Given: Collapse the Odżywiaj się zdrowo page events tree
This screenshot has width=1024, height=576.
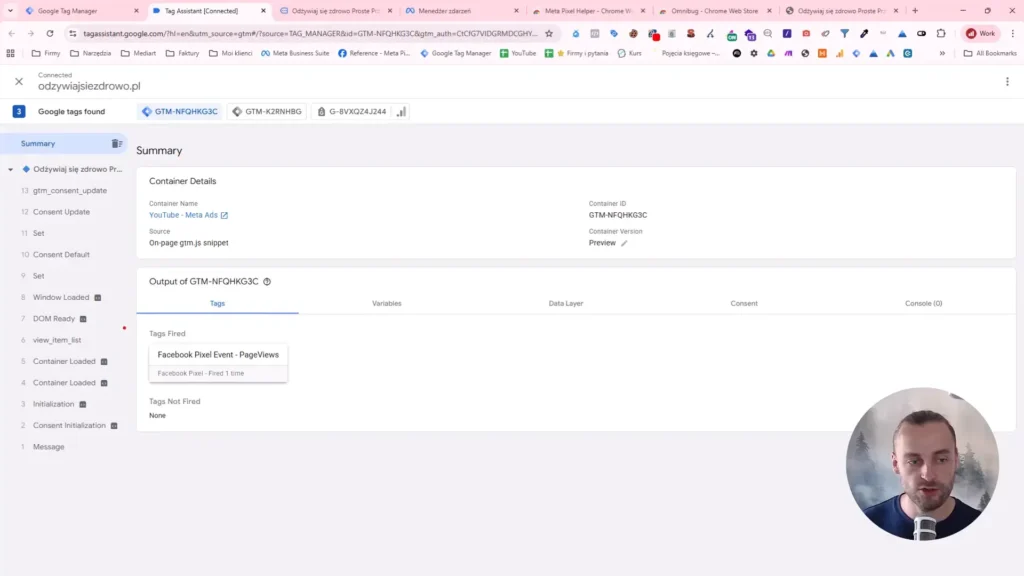Looking at the screenshot, I should 10,170.
